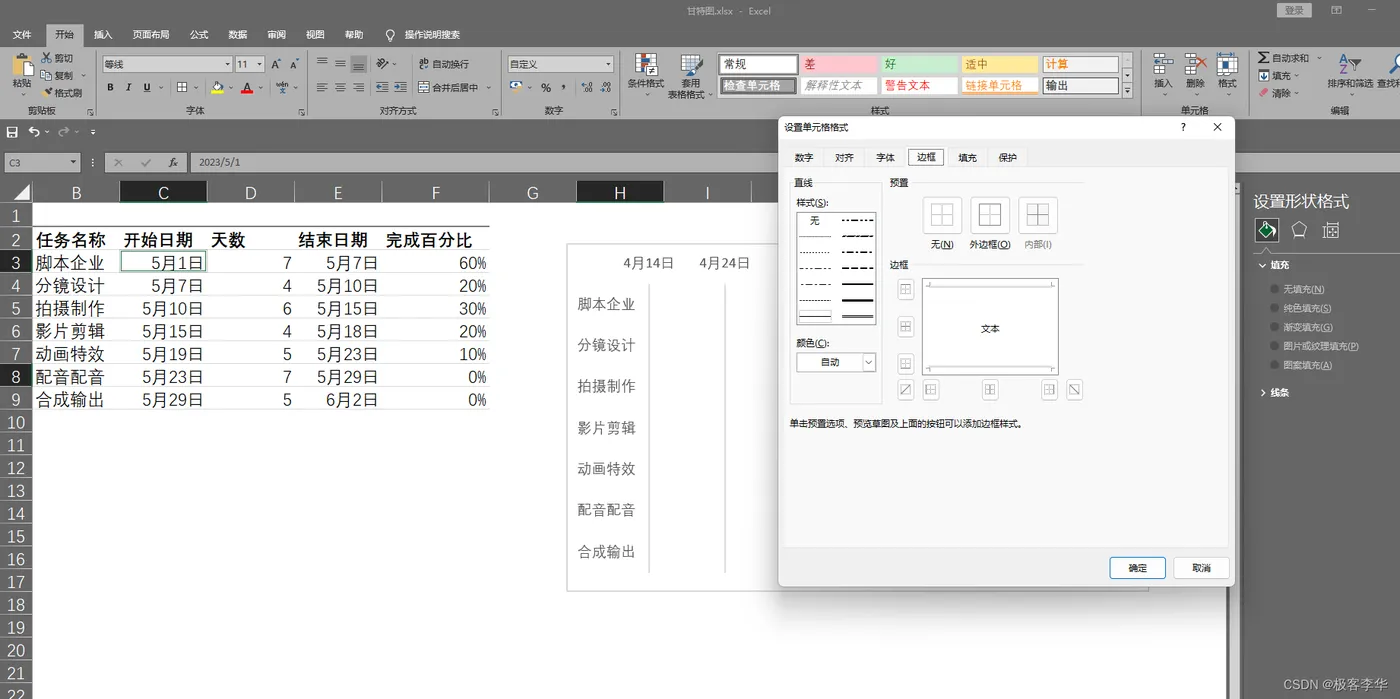Click the Effects pentagon icon
This screenshot has height=699, width=1400.
(1299, 230)
